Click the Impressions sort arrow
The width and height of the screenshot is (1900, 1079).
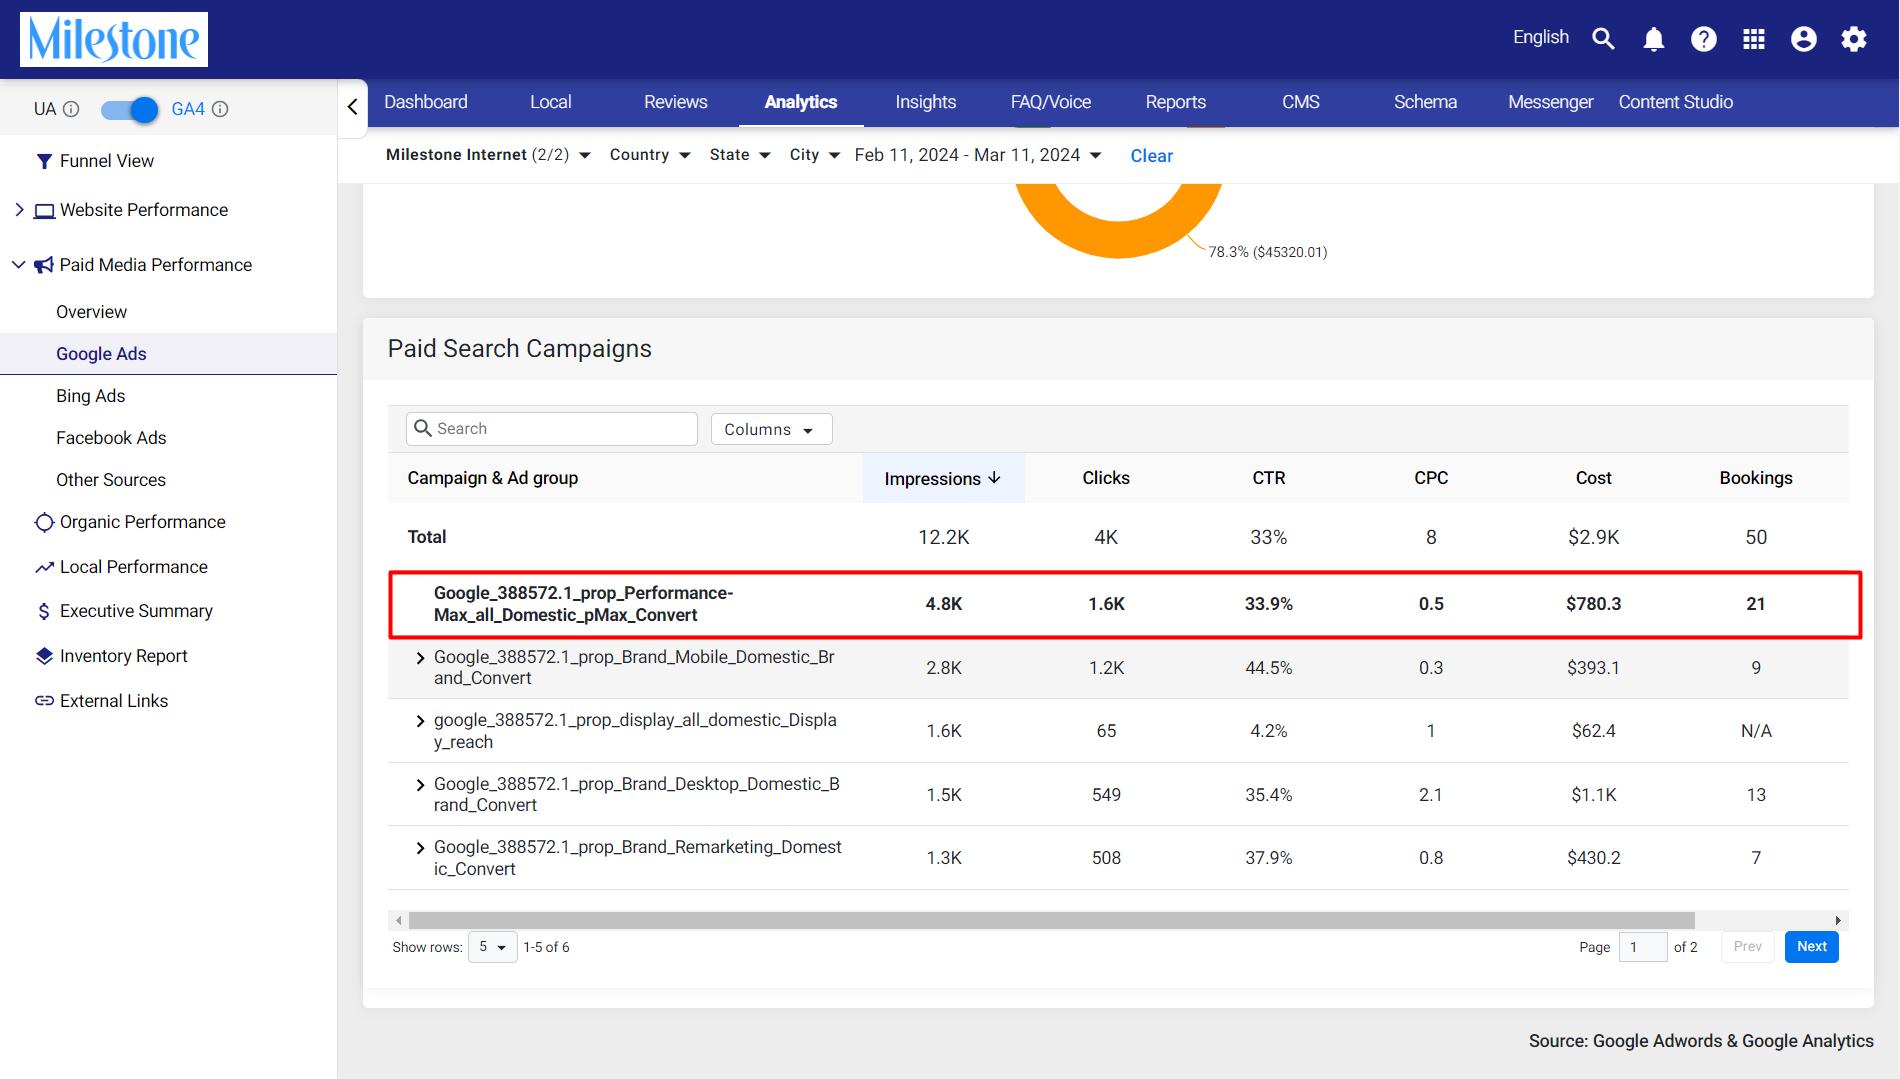[x=994, y=478]
